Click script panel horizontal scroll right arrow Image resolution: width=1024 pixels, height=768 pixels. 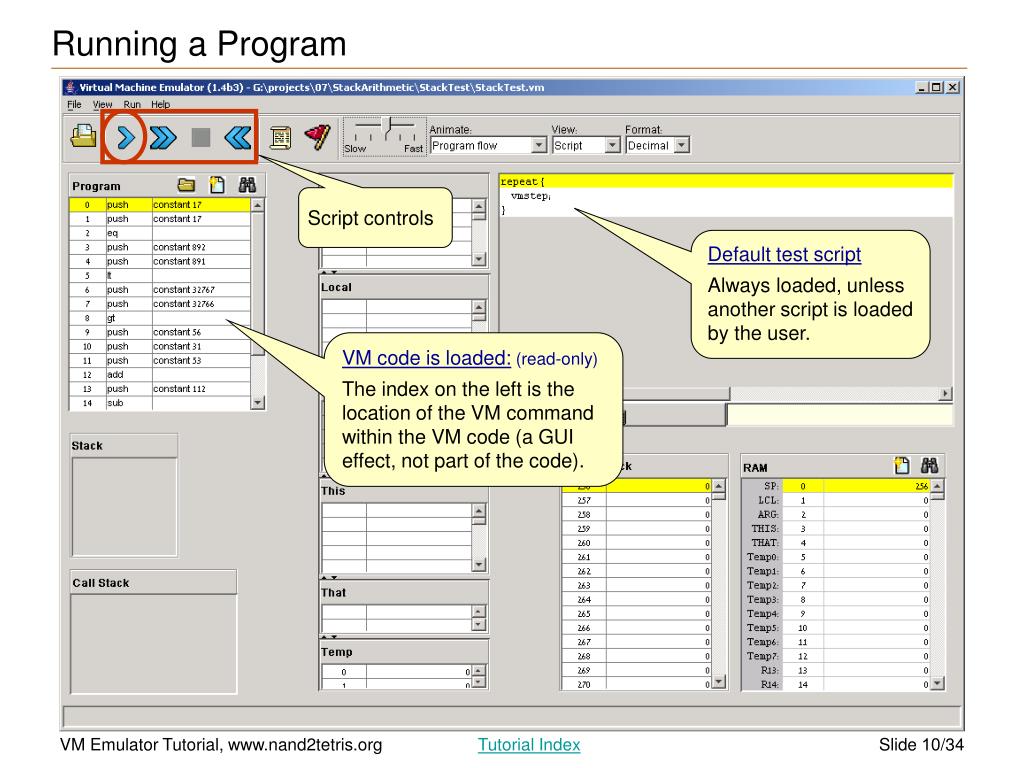click(945, 393)
